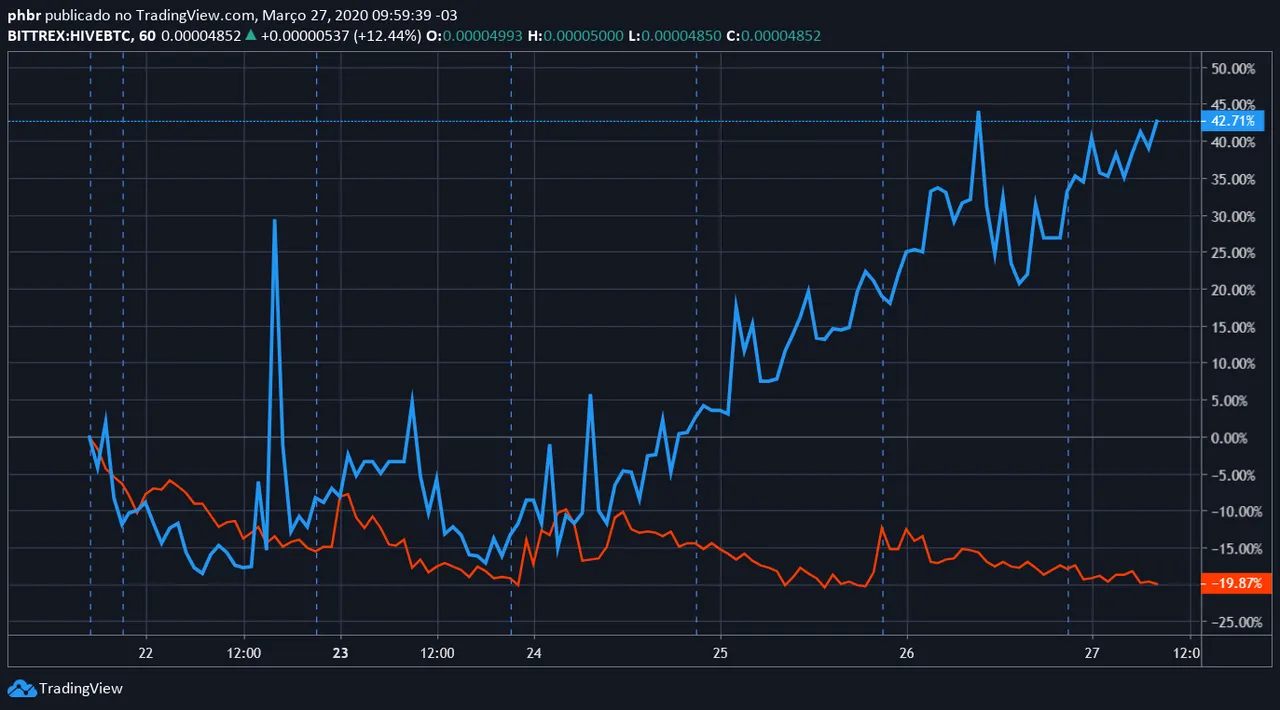
Task: Click the +0.00000537 (+12.44%) change text
Action: coord(339,36)
